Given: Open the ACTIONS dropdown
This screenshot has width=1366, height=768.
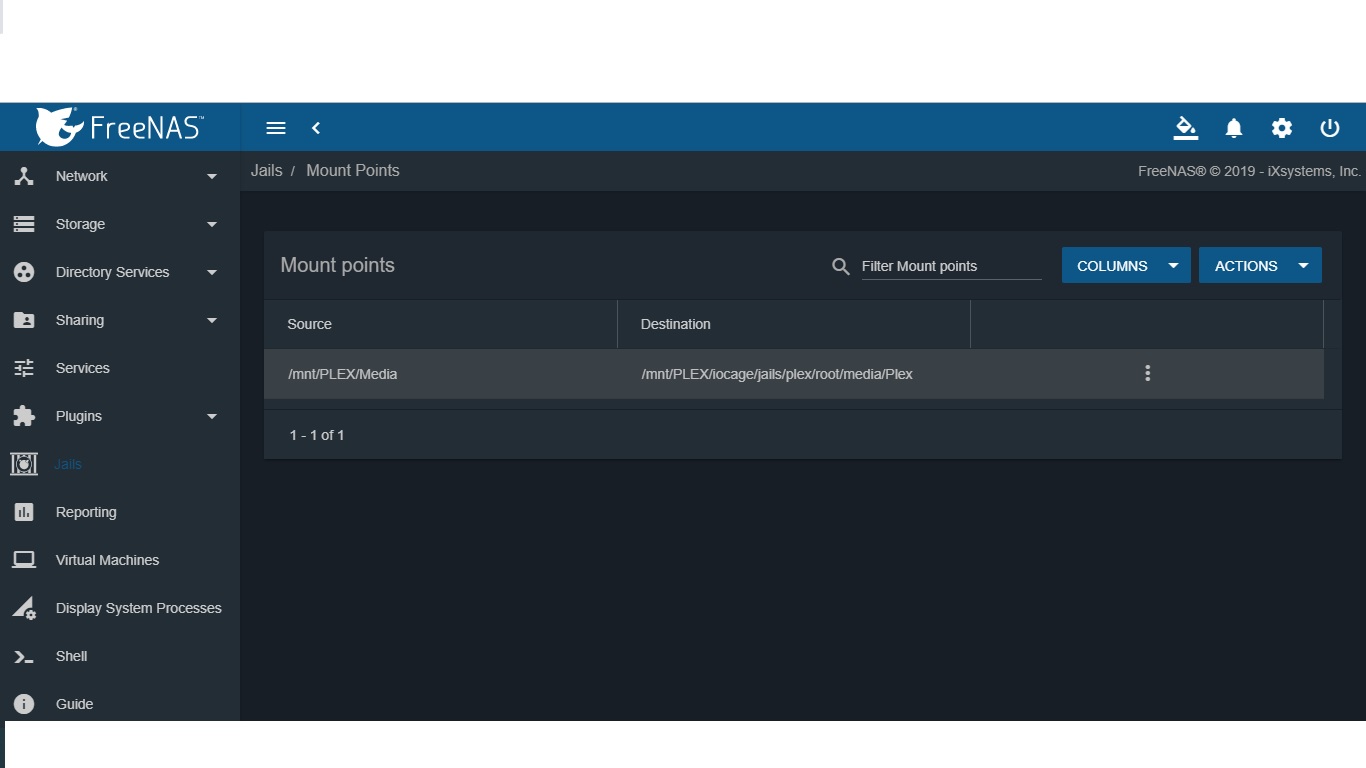Looking at the screenshot, I should pyautogui.click(x=1260, y=266).
